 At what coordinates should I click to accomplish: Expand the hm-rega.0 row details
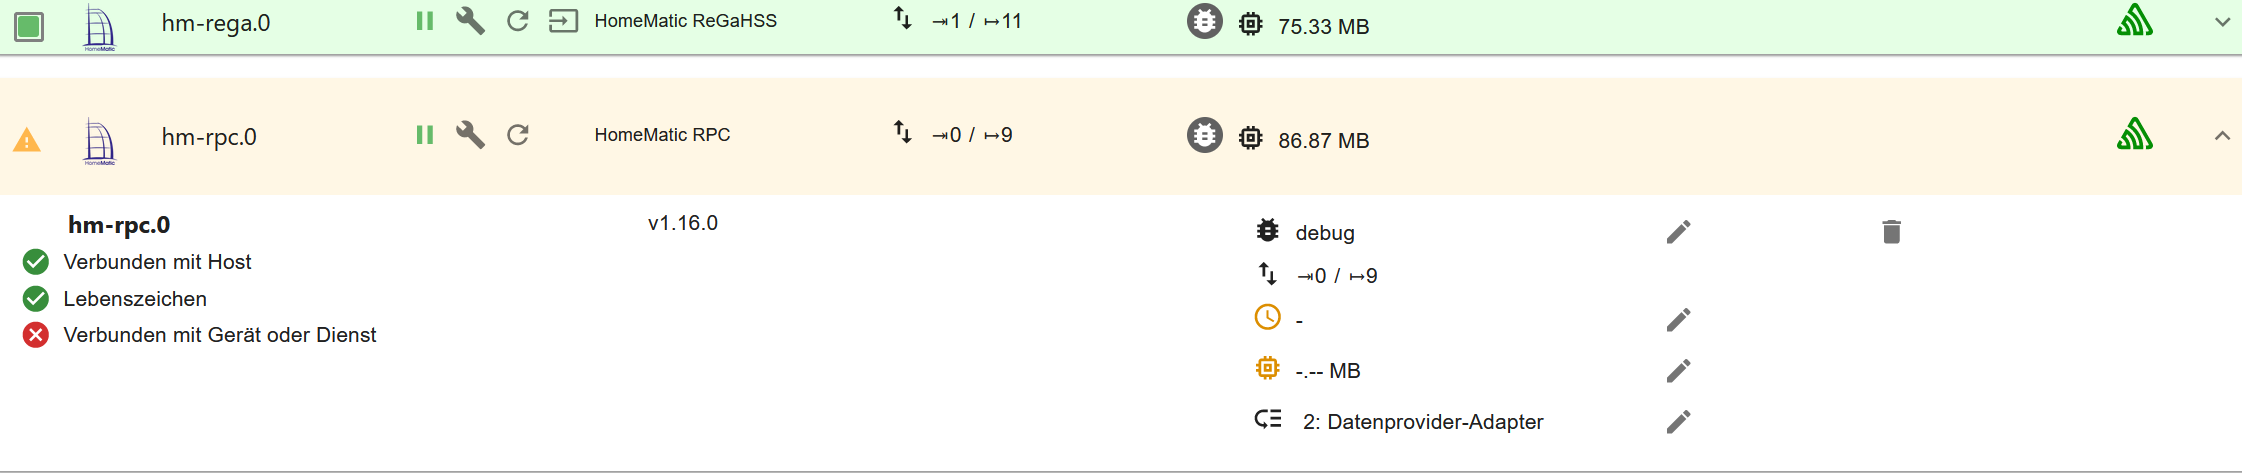coord(2222,22)
